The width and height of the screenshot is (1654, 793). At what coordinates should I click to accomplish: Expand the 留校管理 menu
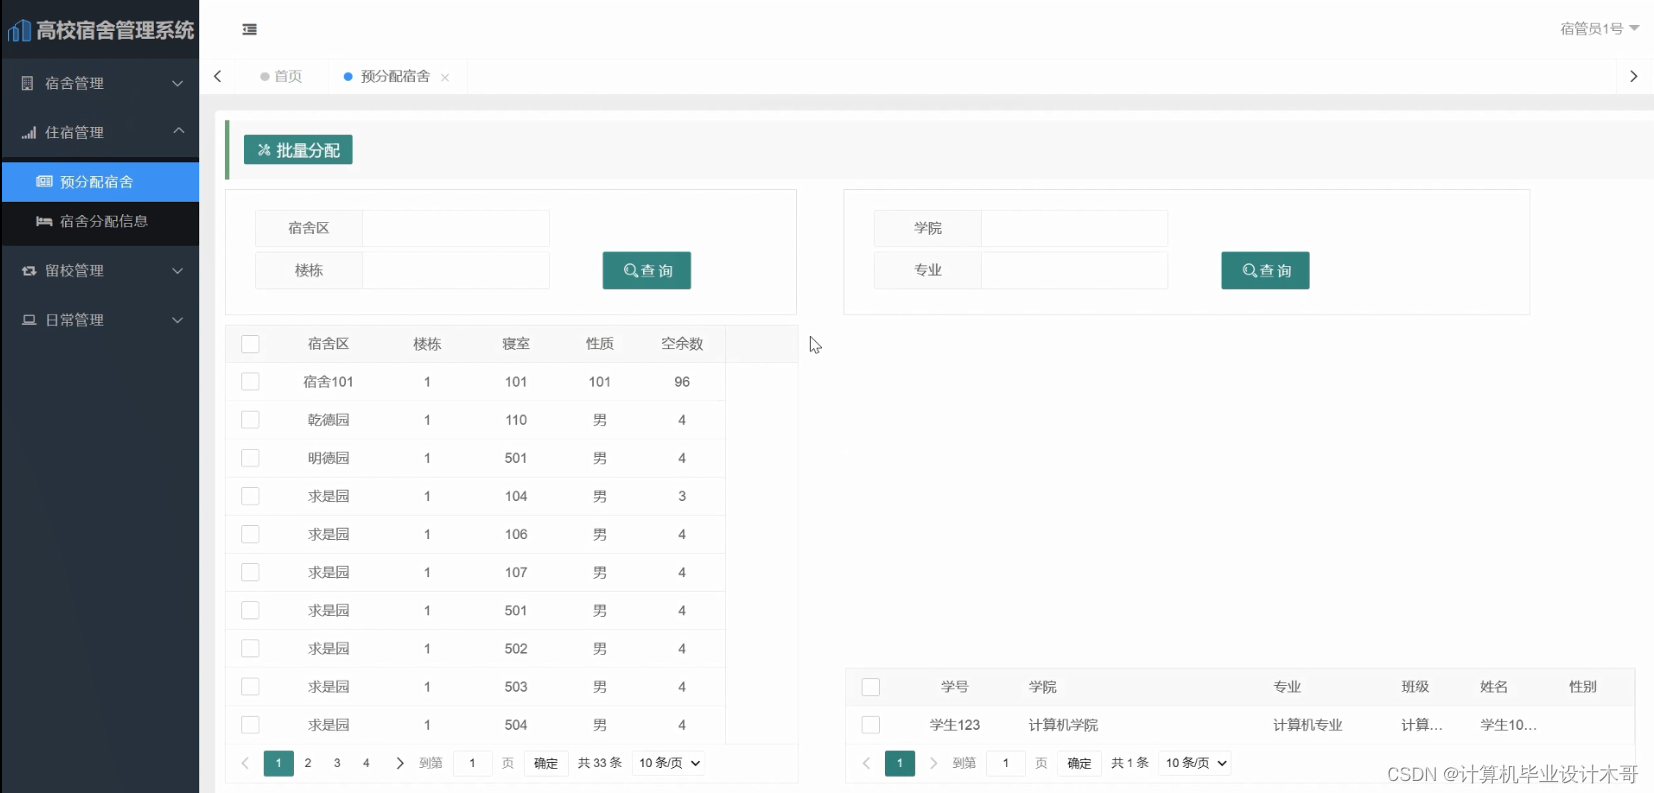point(178,271)
